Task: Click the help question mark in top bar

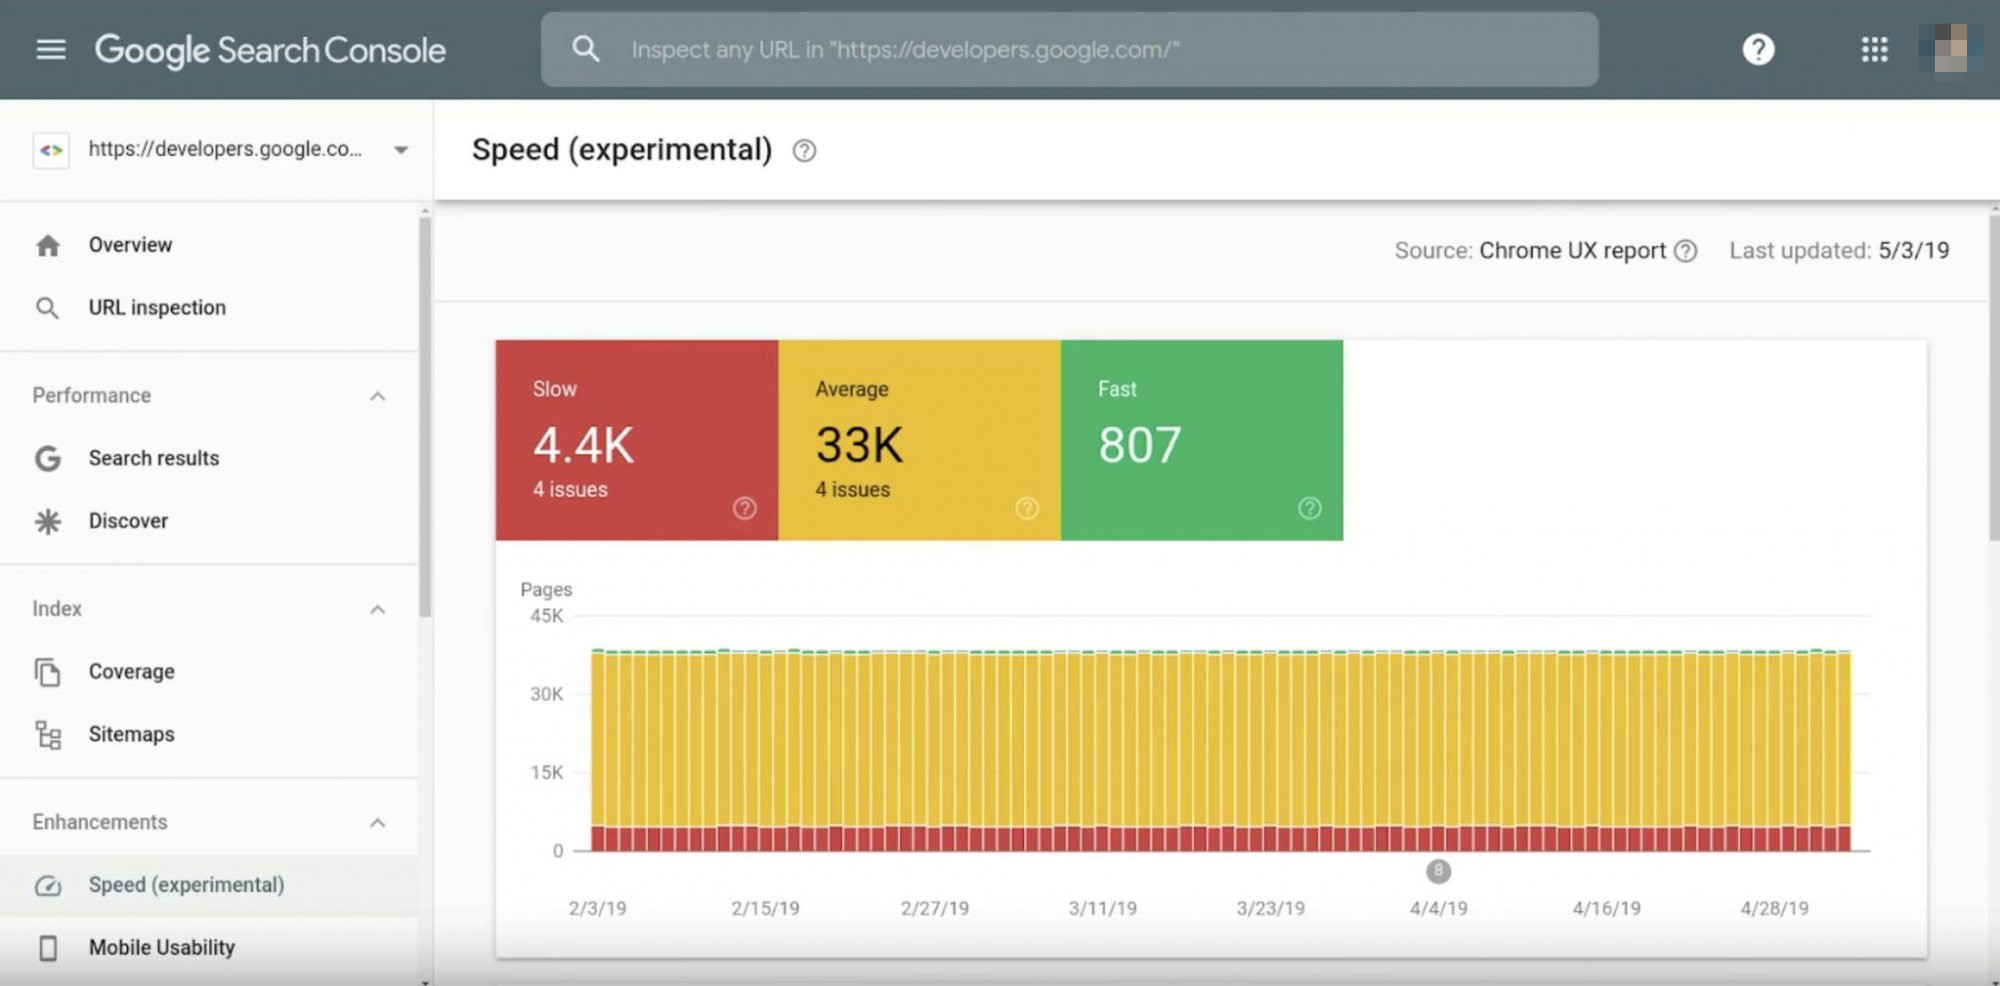Action: (1758, 49)
